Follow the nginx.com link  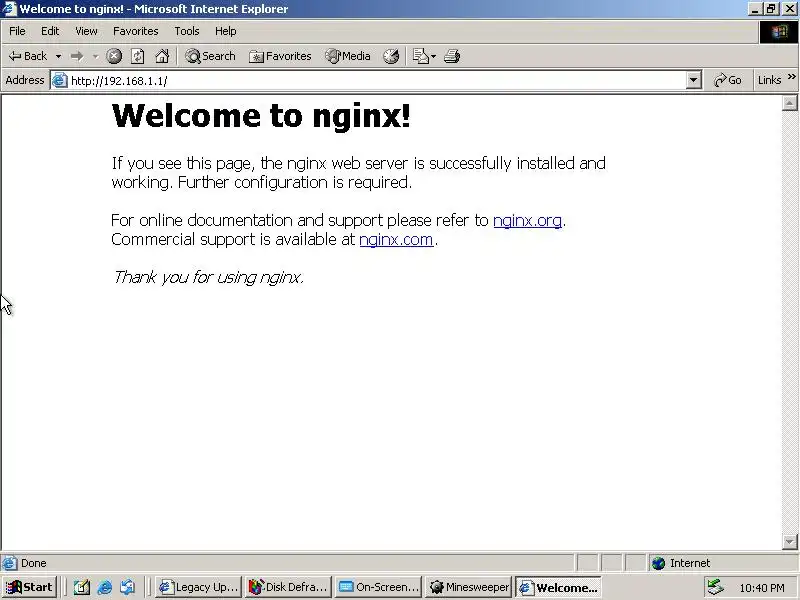[396, 239]
